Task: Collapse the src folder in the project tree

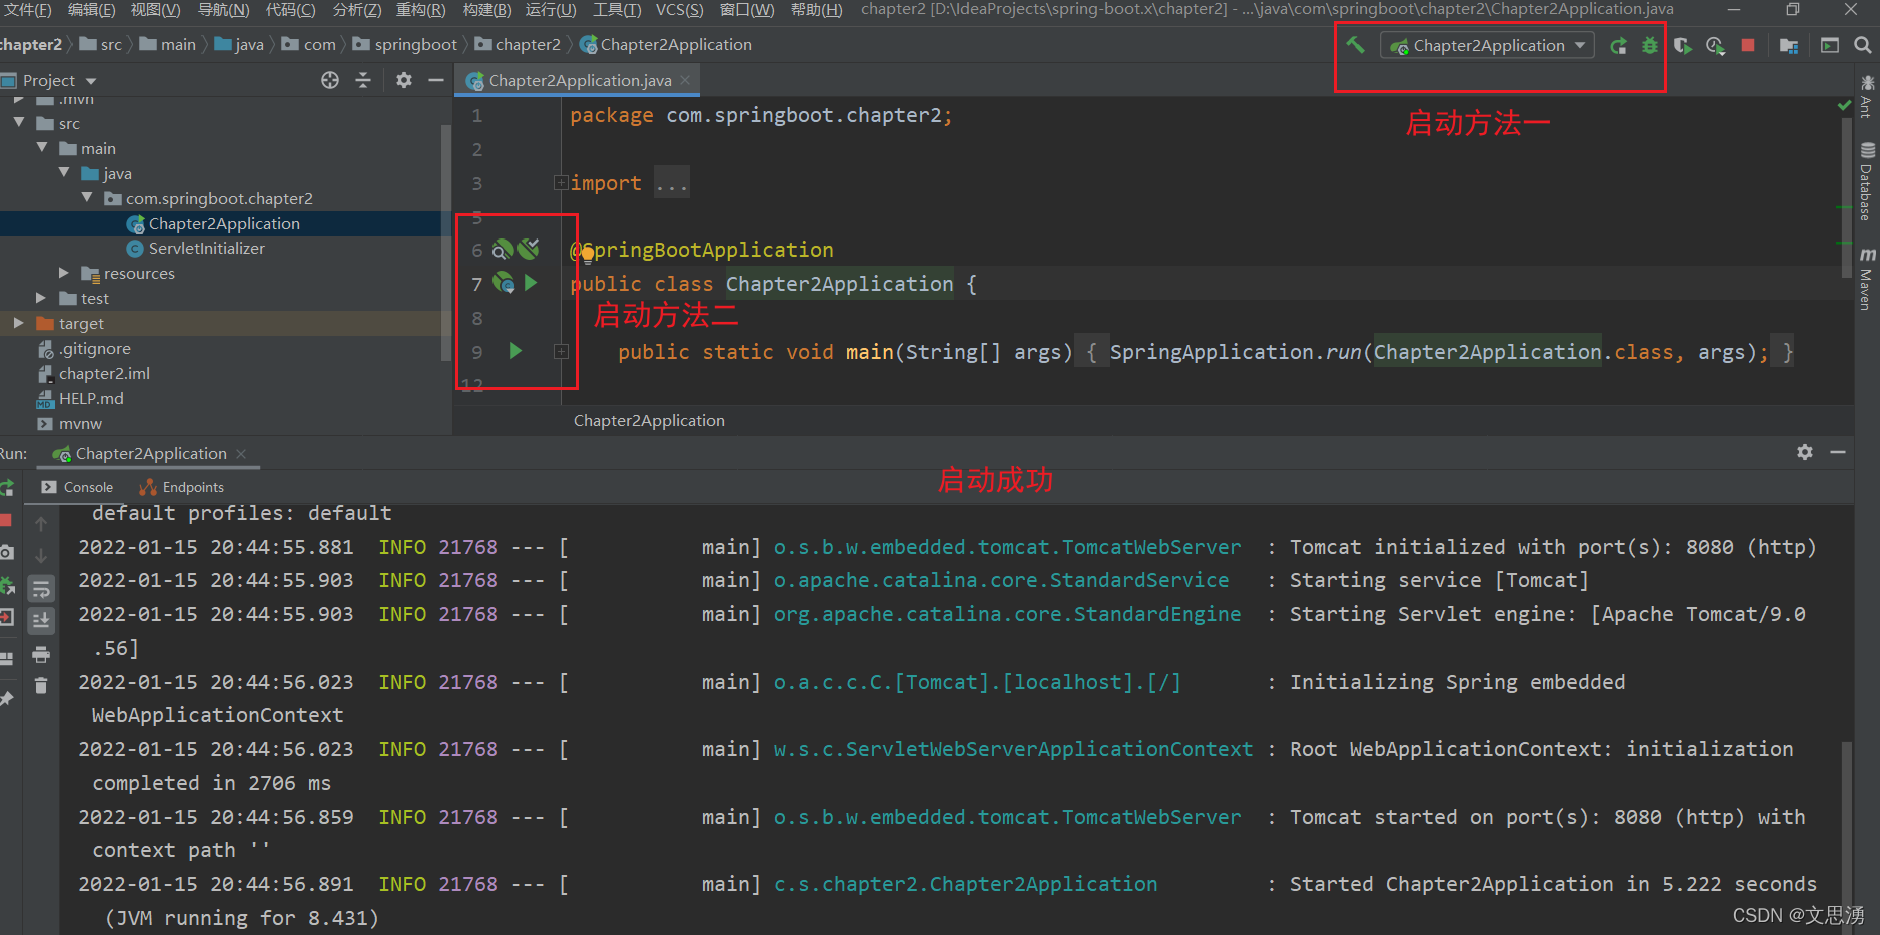Action: pyautogui.click(x=19, y=123)
